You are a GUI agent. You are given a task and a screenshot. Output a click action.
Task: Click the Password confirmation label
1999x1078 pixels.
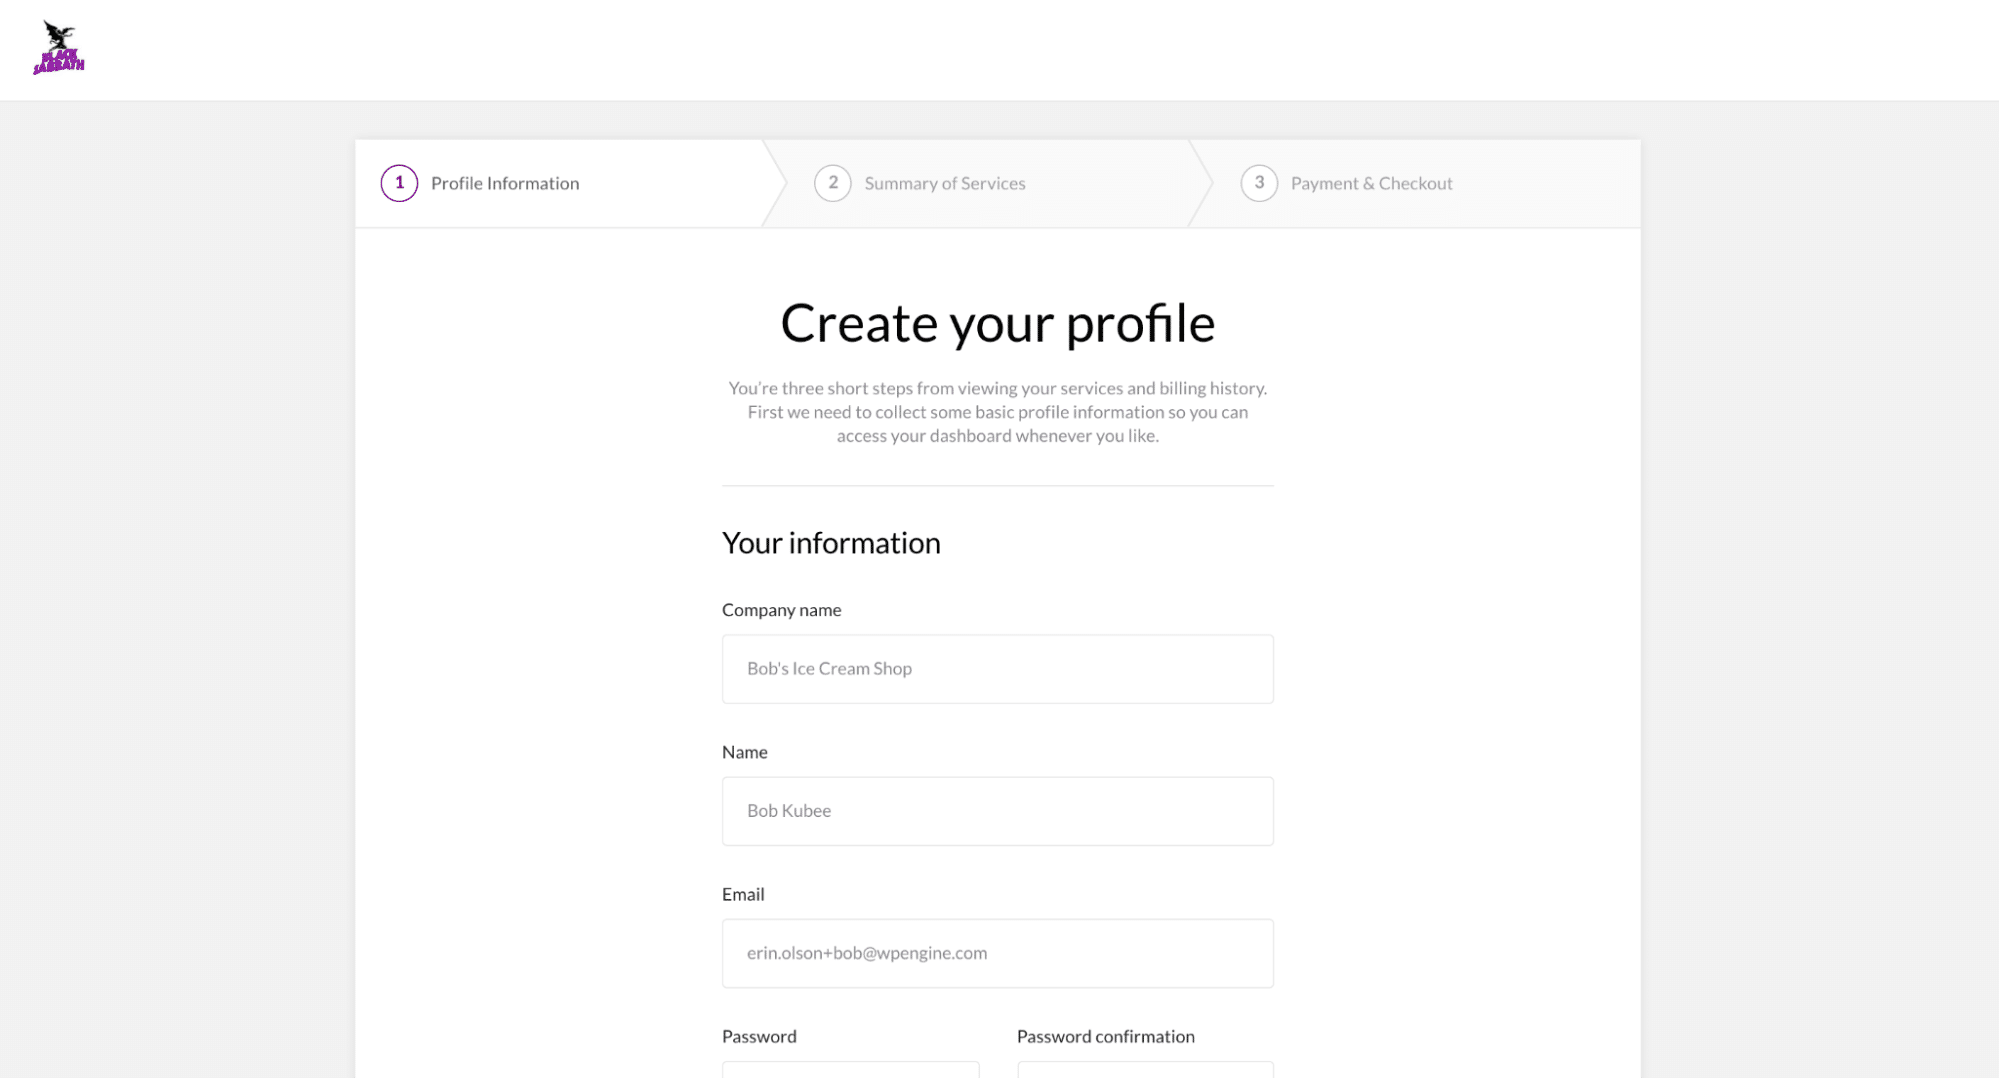[1105, 1036]
